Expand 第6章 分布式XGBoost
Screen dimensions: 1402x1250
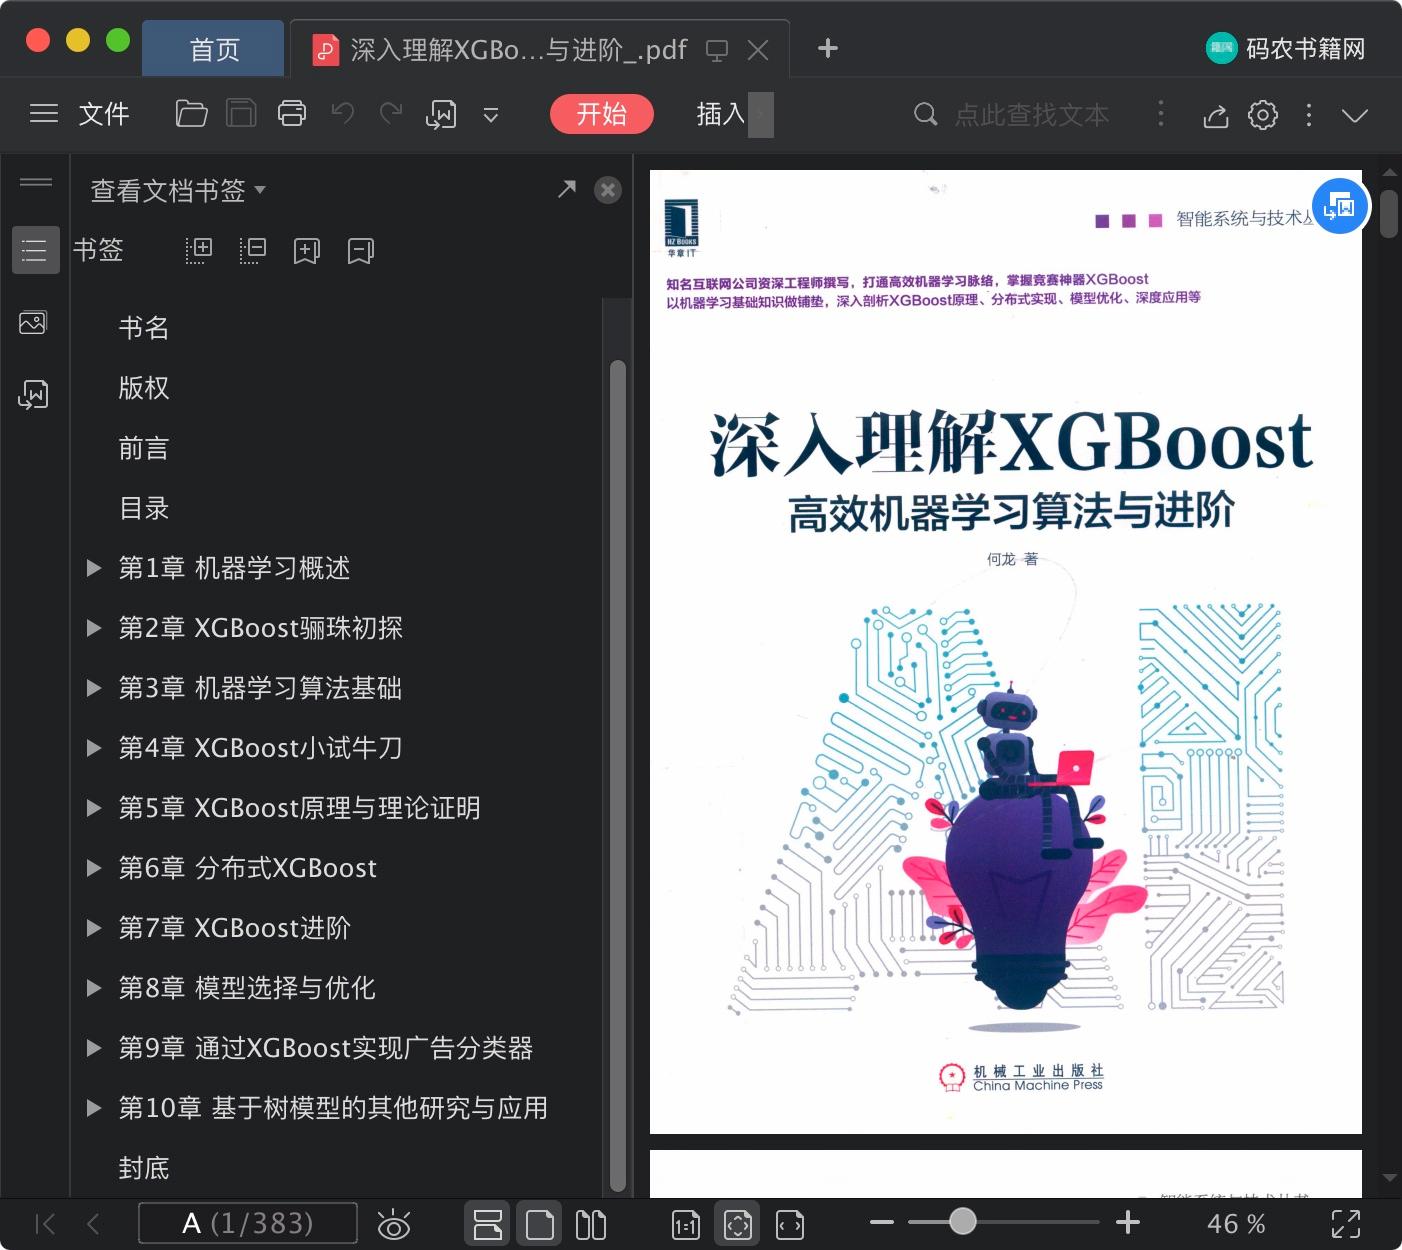94,868
